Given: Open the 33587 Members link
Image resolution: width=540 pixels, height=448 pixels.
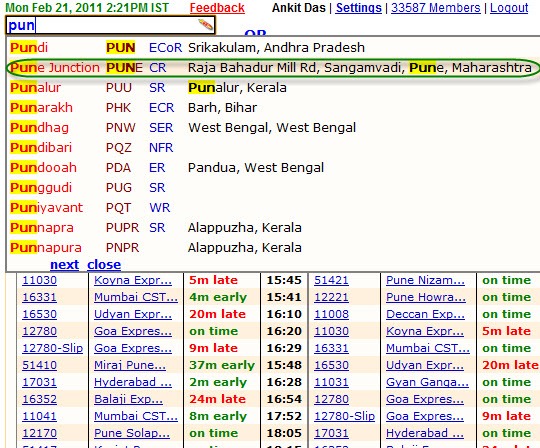Looking at the screenshot, I should tap(436, 8).
